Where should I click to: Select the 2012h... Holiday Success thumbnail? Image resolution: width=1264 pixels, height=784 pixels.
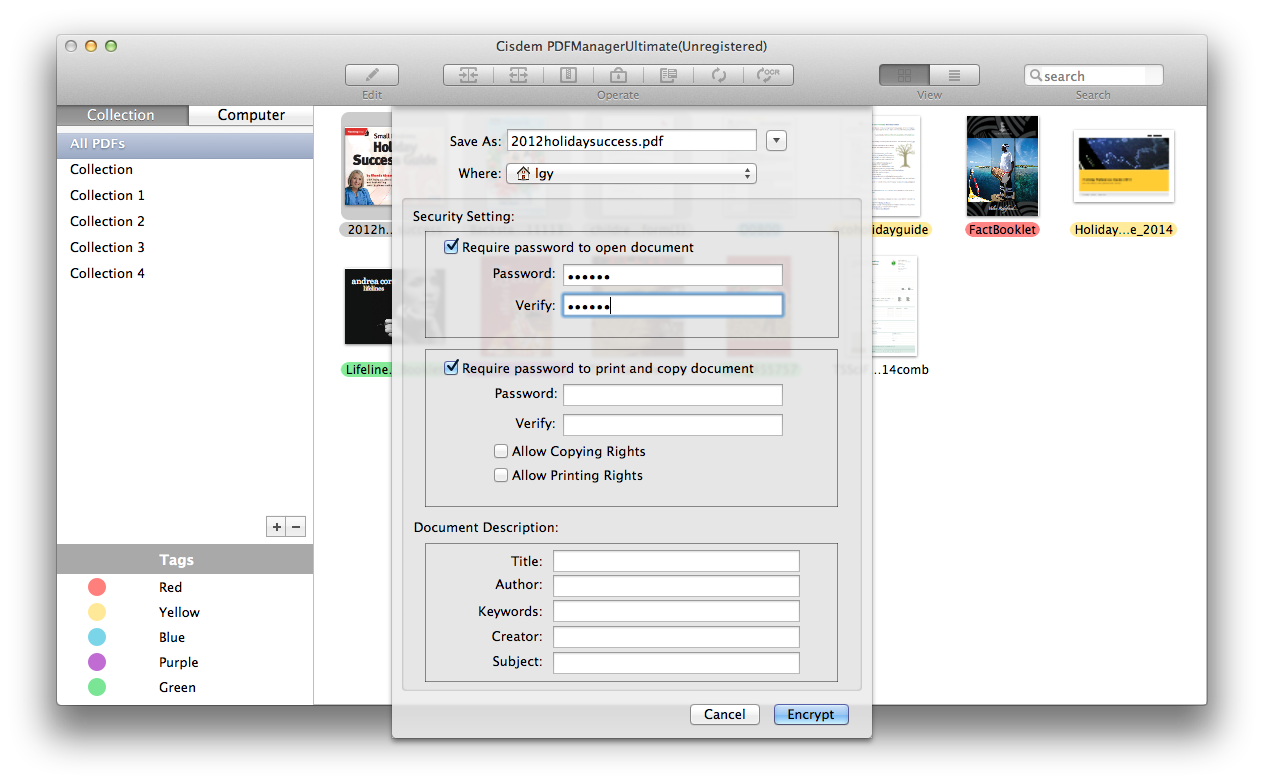(x=366, y=166)
